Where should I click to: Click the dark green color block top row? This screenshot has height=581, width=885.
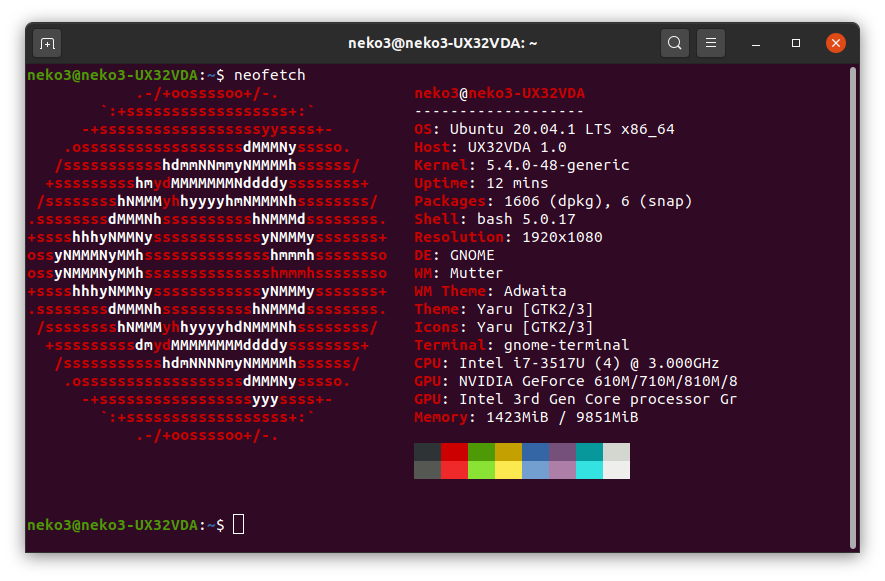pos(481,452)
